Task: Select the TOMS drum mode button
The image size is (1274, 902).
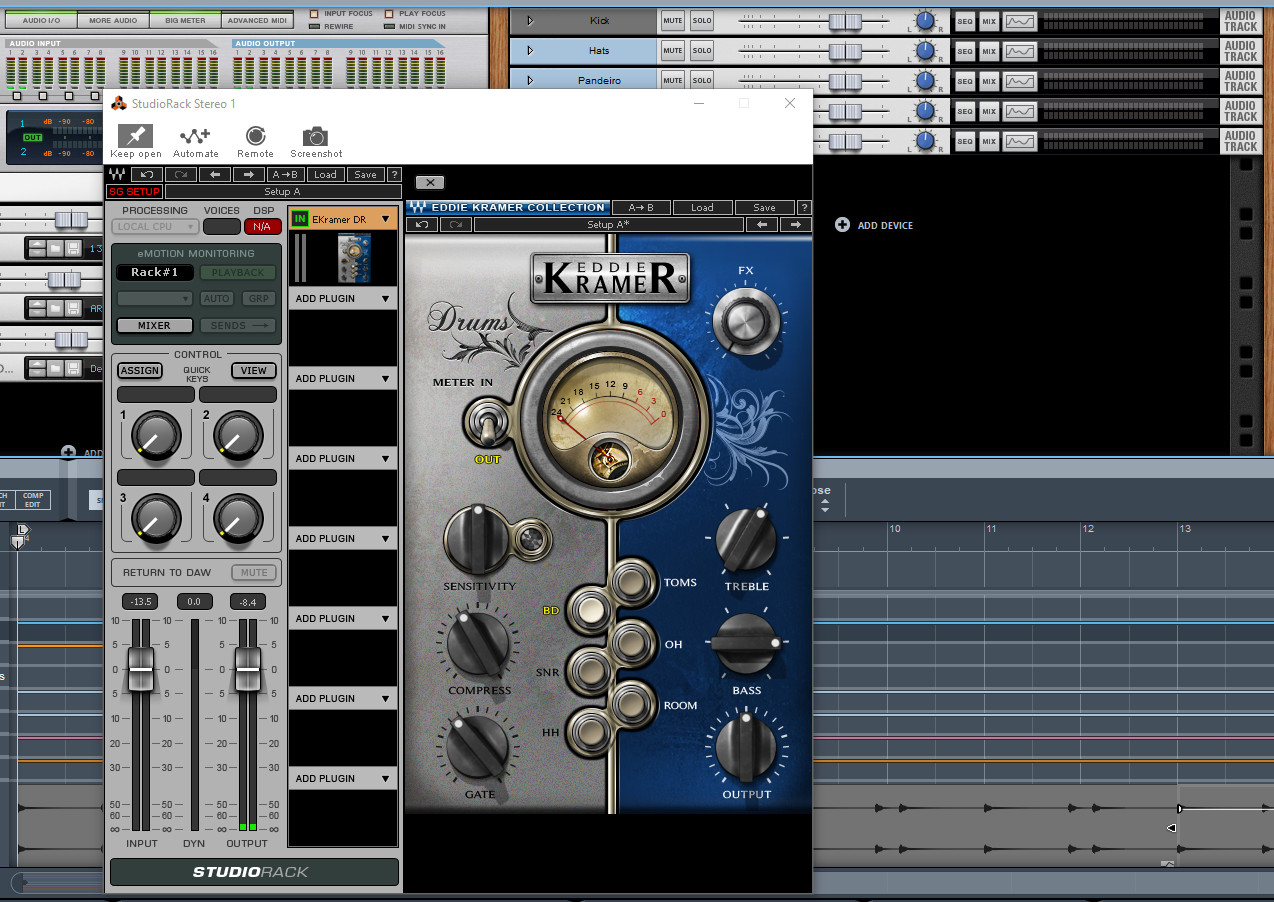Action: click(x=630, y=581)
